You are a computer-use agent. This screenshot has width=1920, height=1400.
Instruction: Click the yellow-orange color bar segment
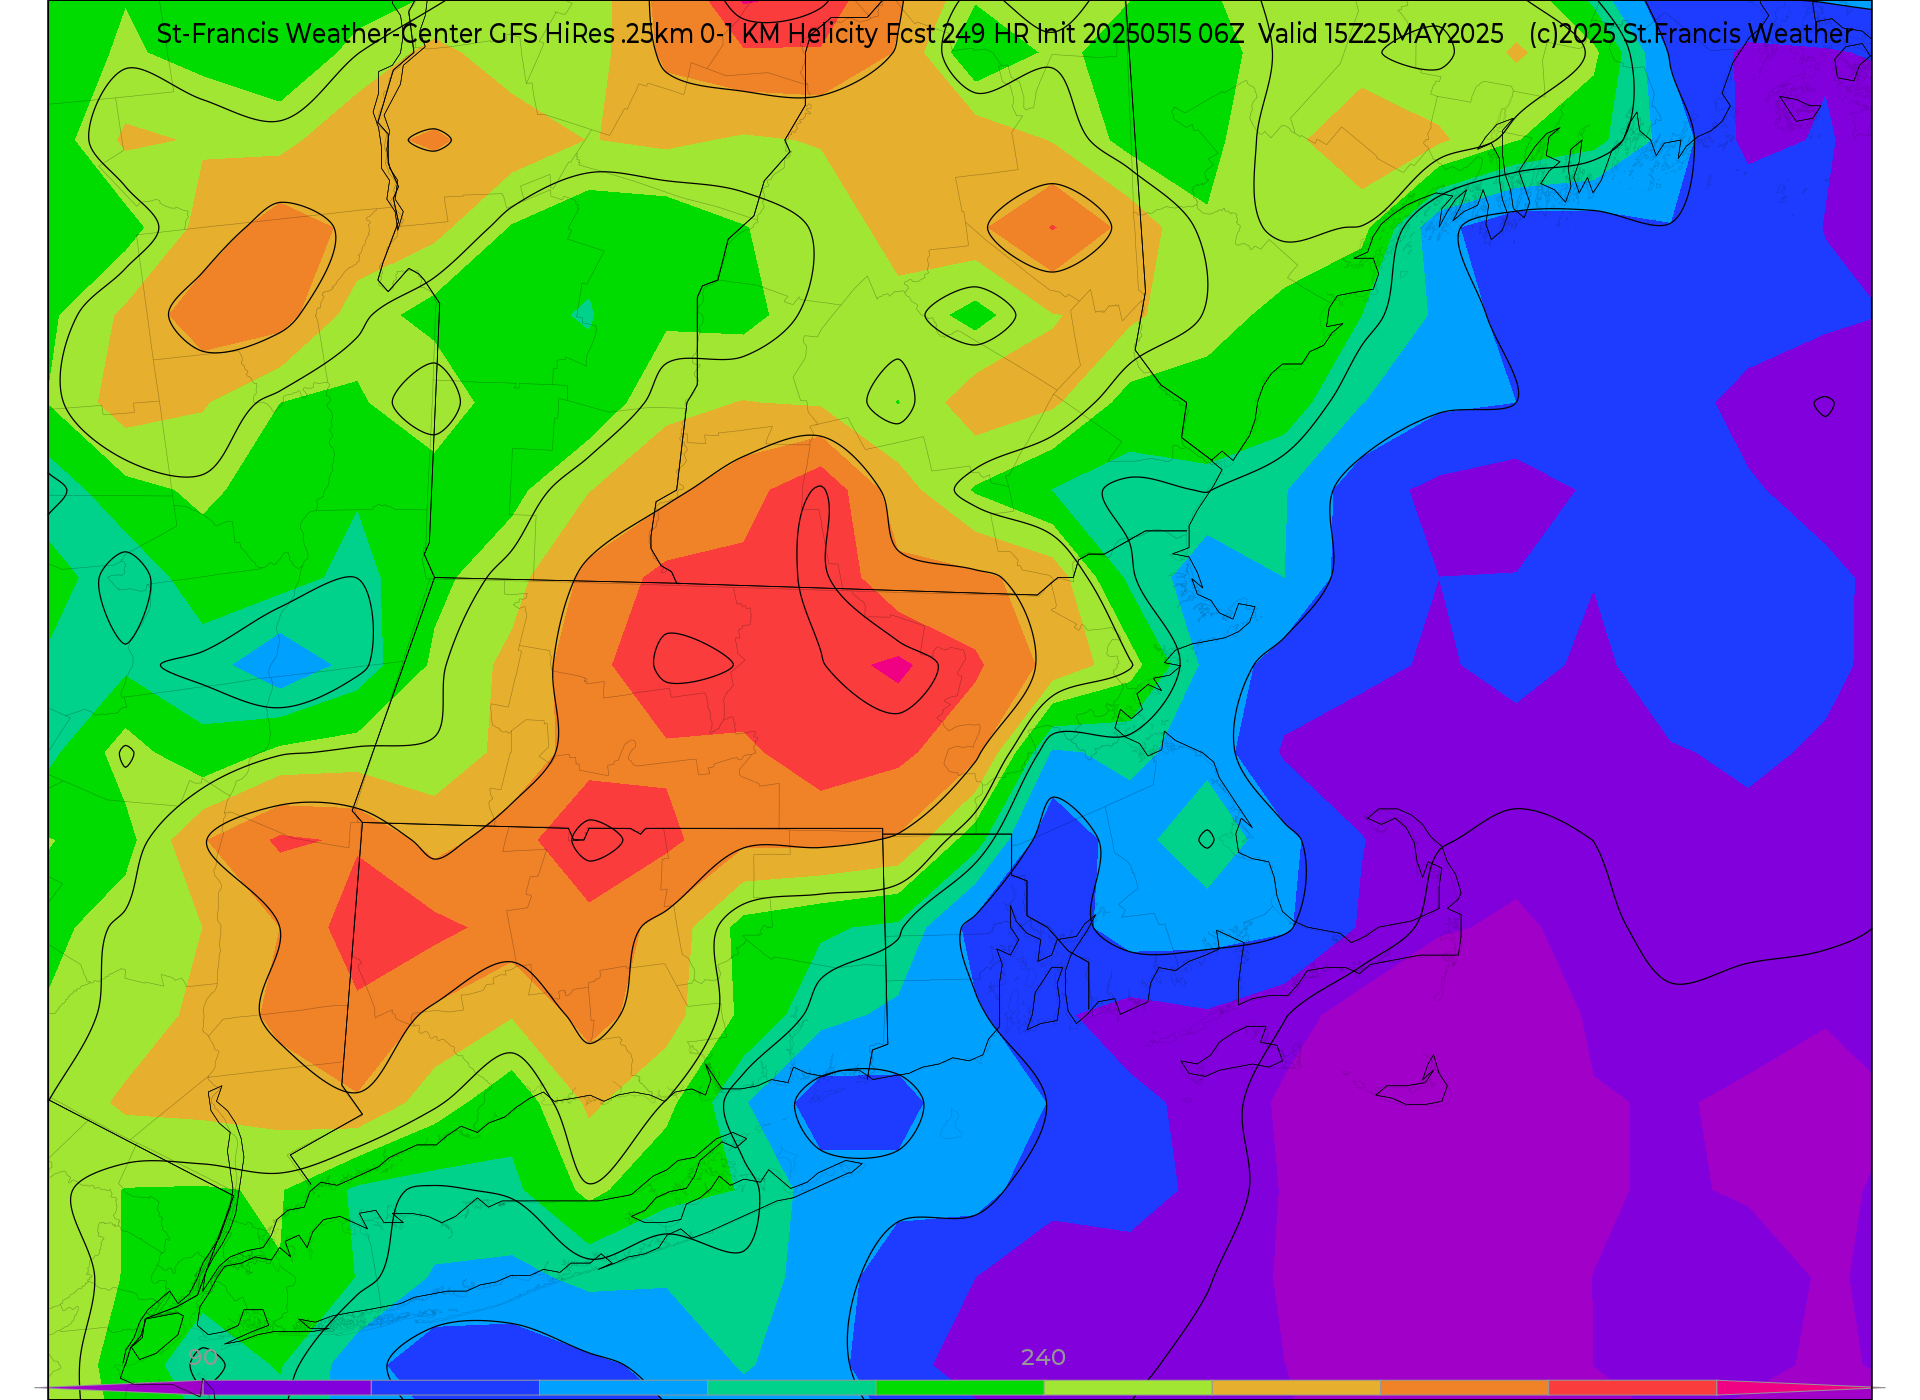click(1296, 1388)
